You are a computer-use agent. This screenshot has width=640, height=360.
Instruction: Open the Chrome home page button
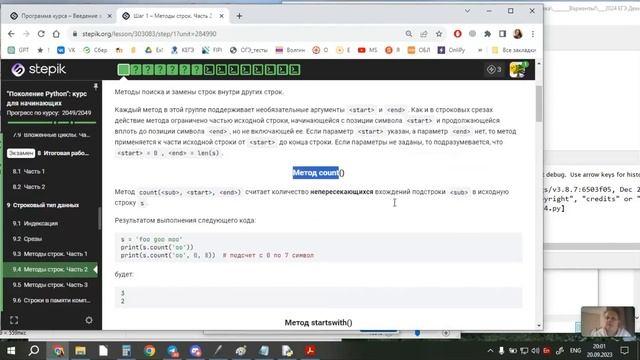point(56,34)
